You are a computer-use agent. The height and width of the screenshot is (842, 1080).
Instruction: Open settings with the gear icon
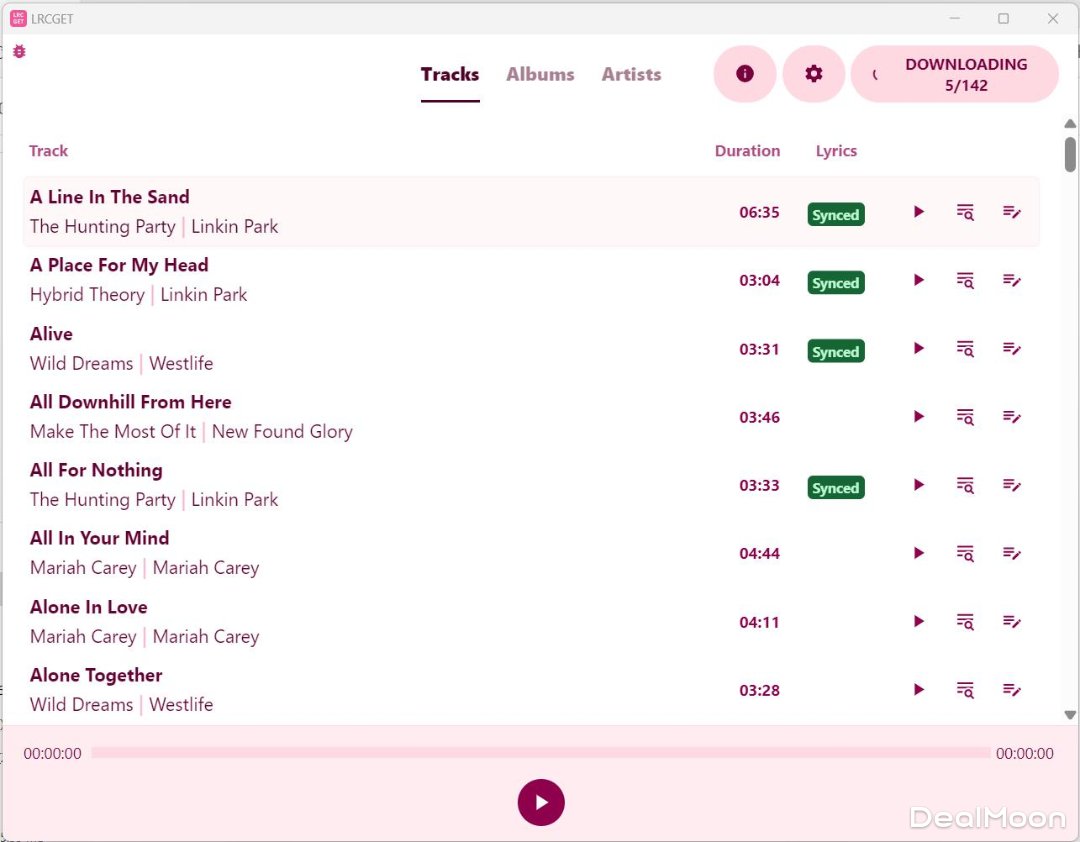[813, 74]
